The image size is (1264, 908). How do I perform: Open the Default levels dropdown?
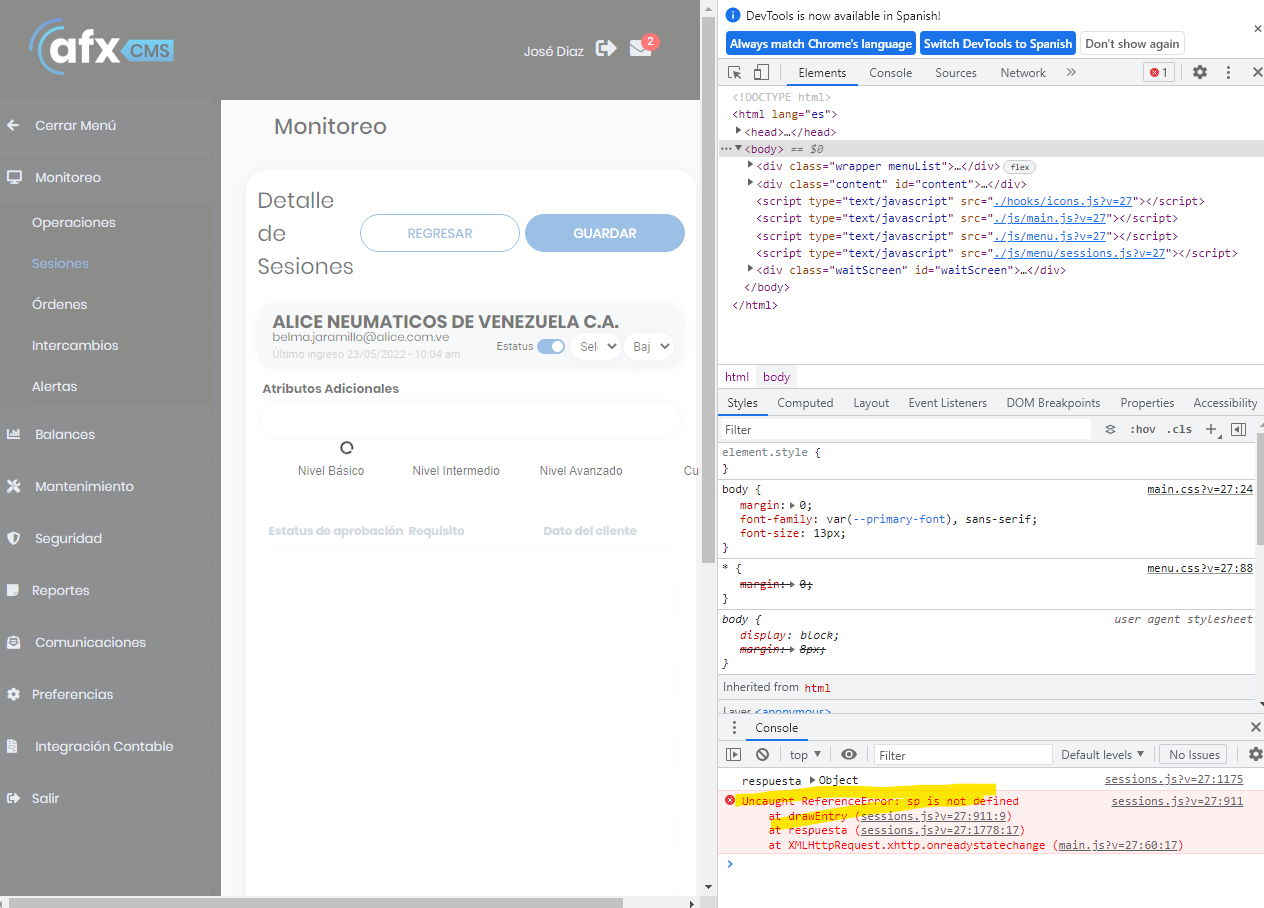1102,755
